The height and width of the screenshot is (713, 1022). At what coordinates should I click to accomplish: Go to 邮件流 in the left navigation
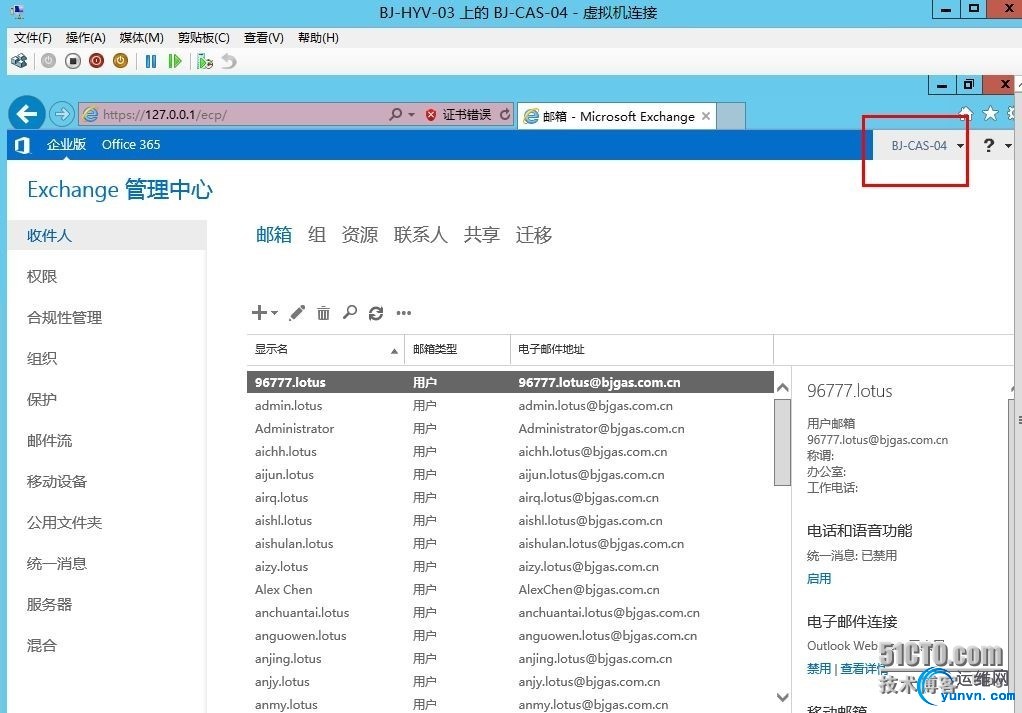pyautogui.click(x=50, y=441)
